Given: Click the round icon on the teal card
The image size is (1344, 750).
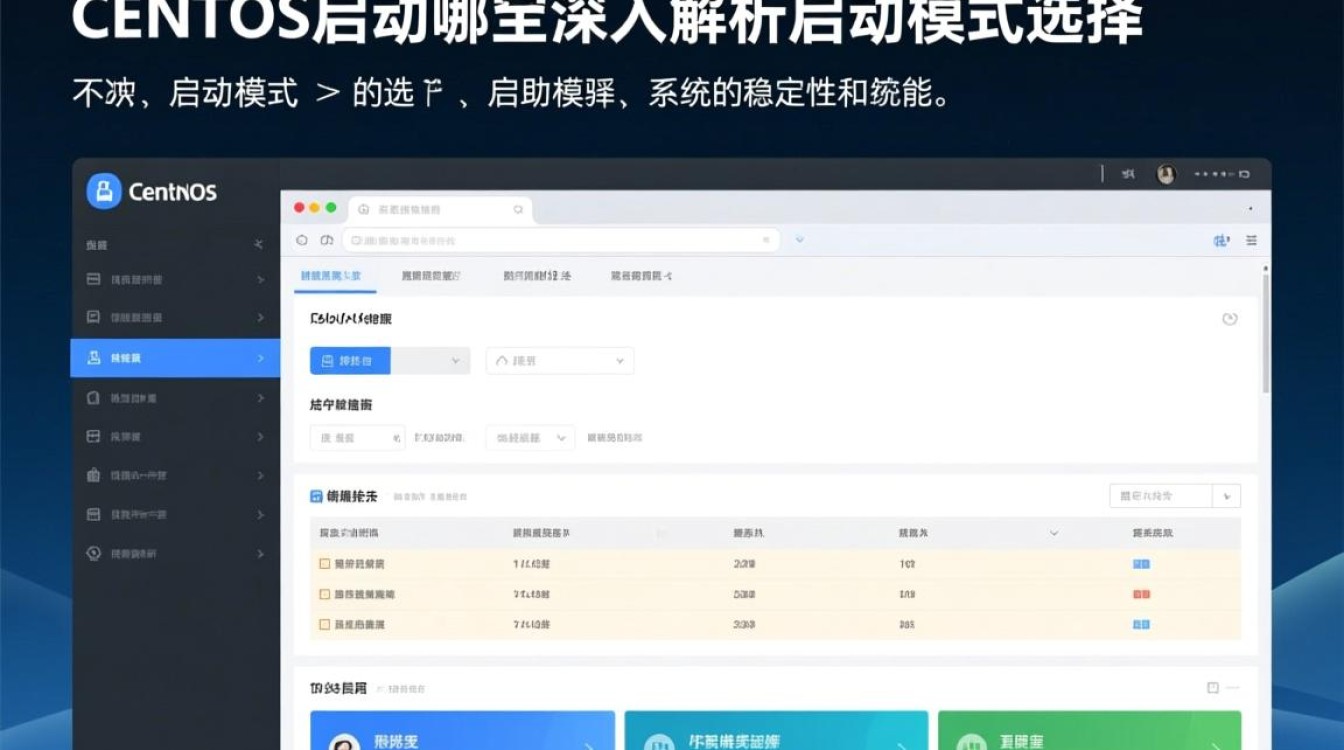Looking at the screenshot, I should click(658, 742).
